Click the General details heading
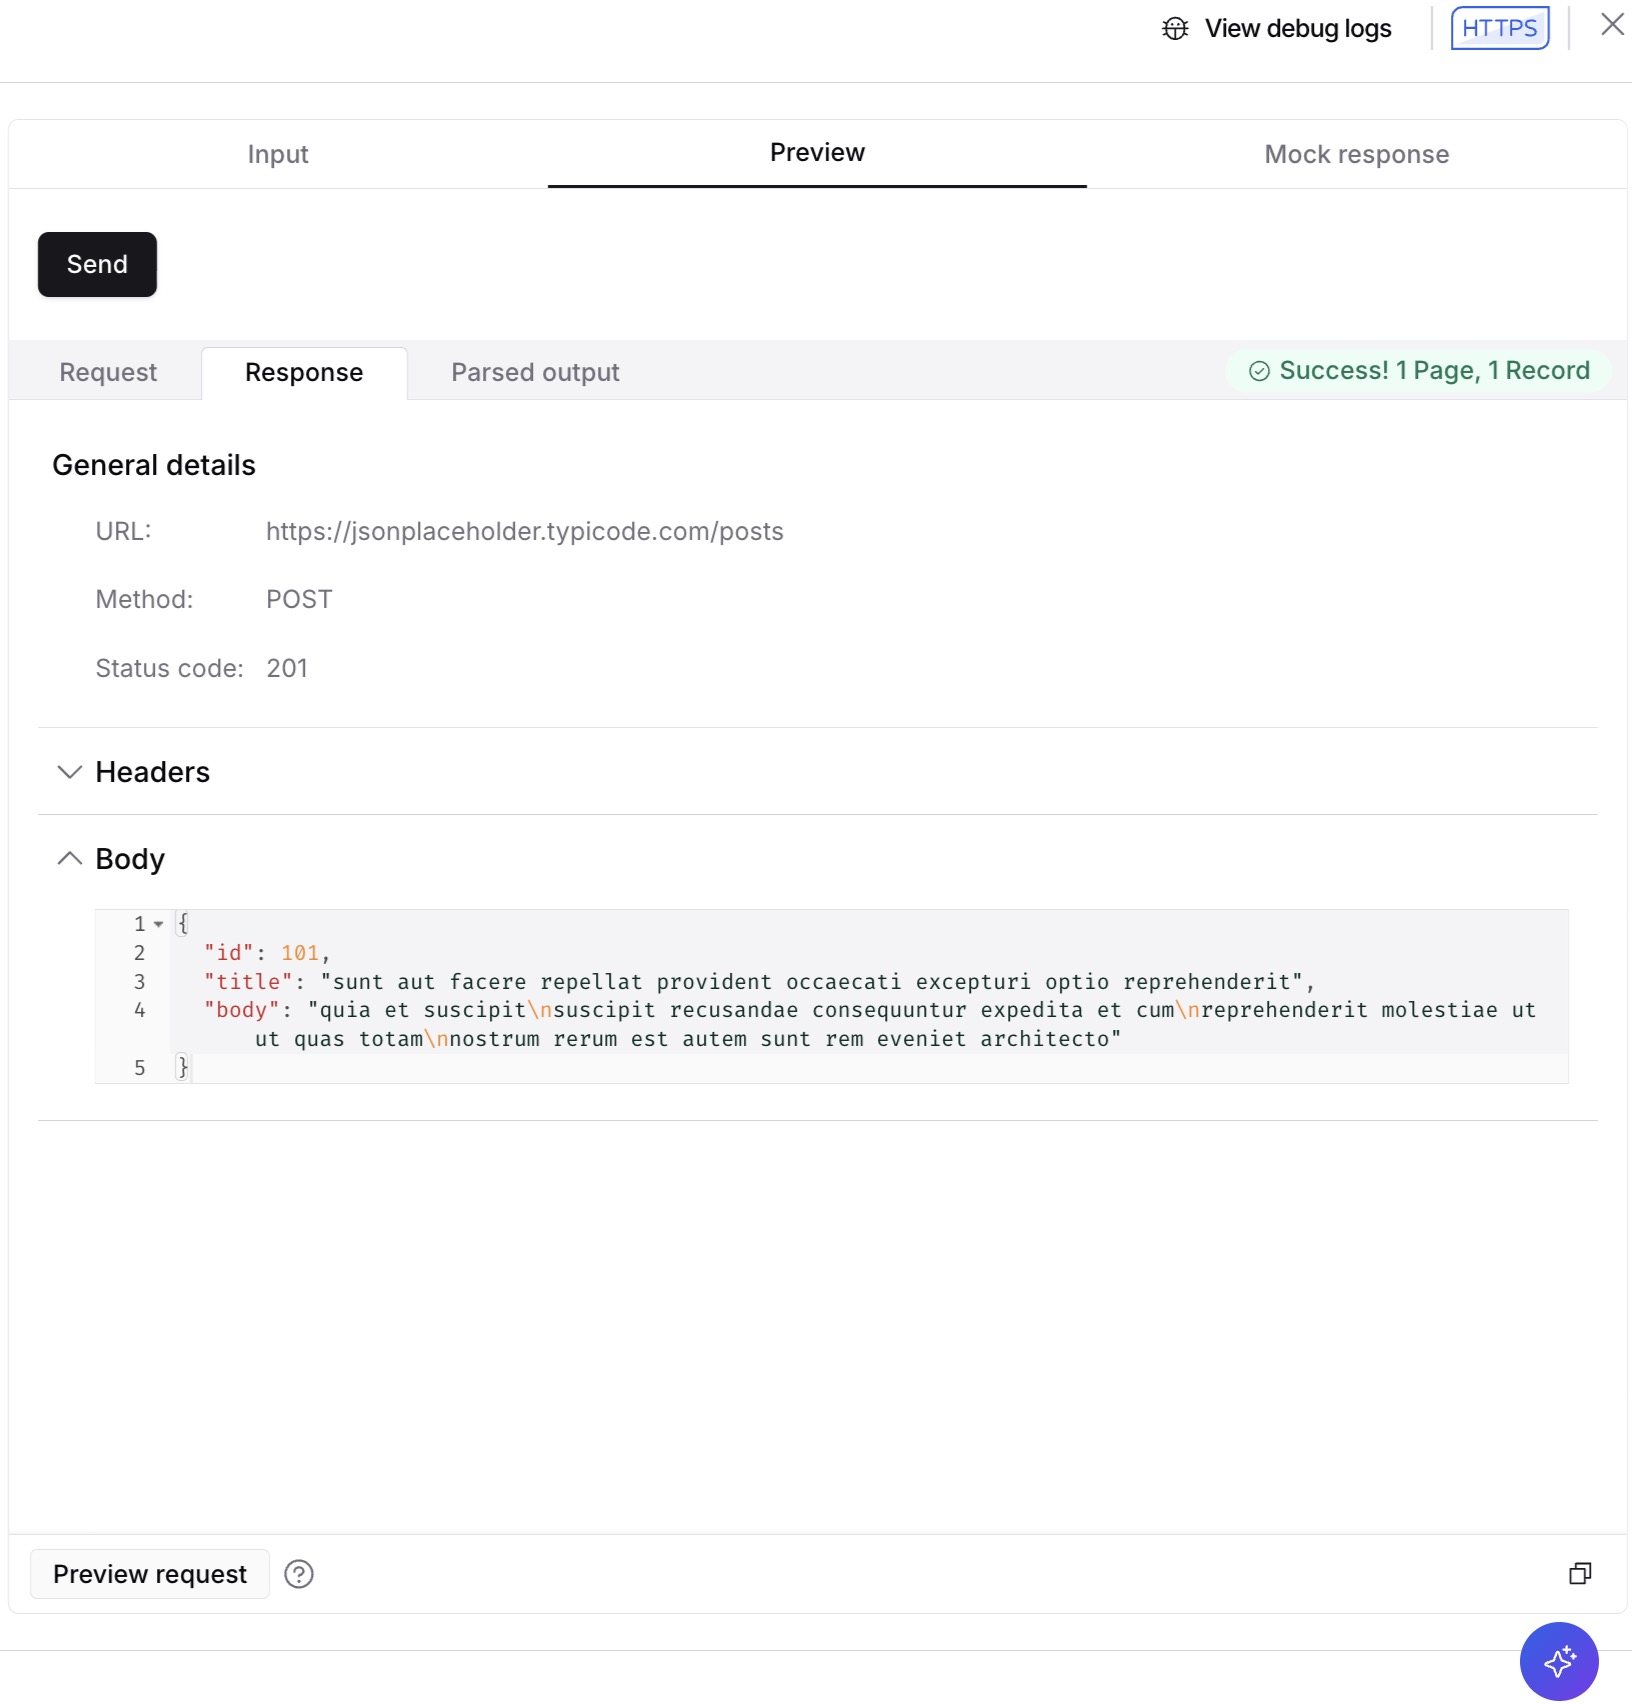Image resolution: width=1632 pixels, height=1704 pixels. point(154,465)
